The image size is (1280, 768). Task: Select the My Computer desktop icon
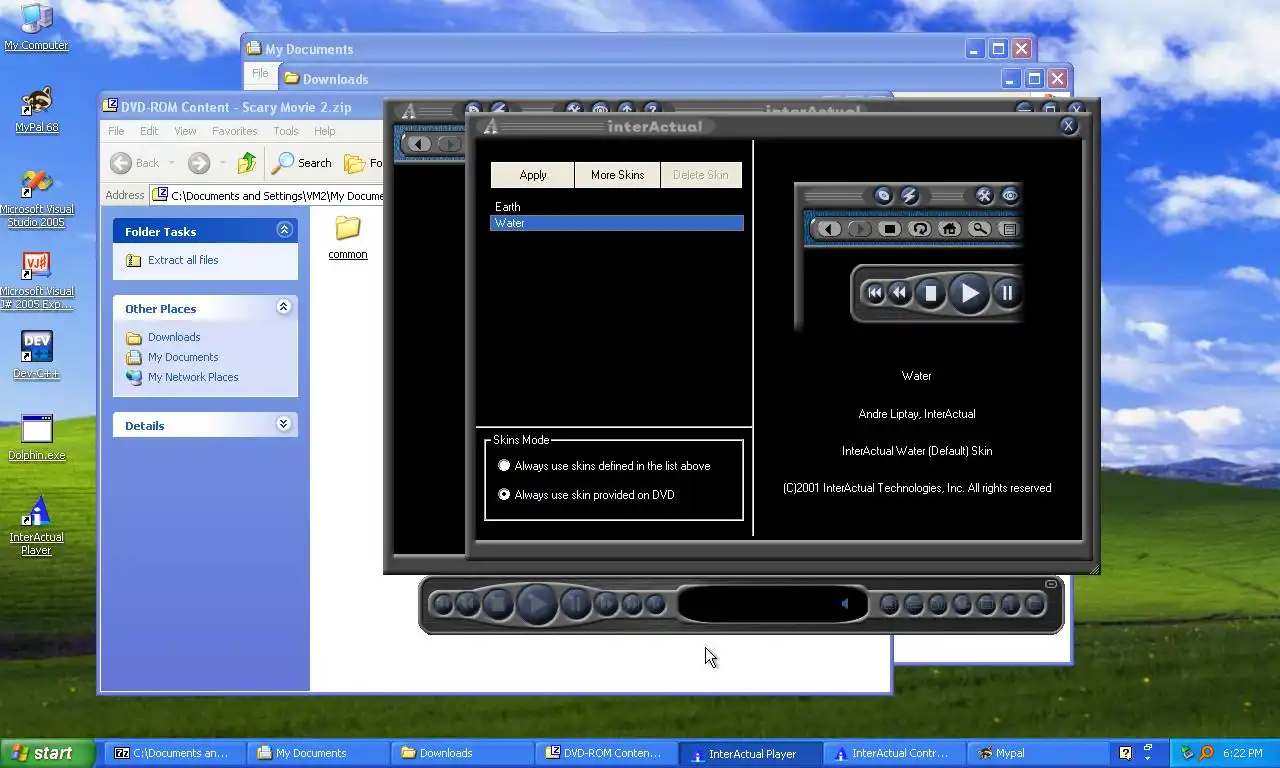36,28
